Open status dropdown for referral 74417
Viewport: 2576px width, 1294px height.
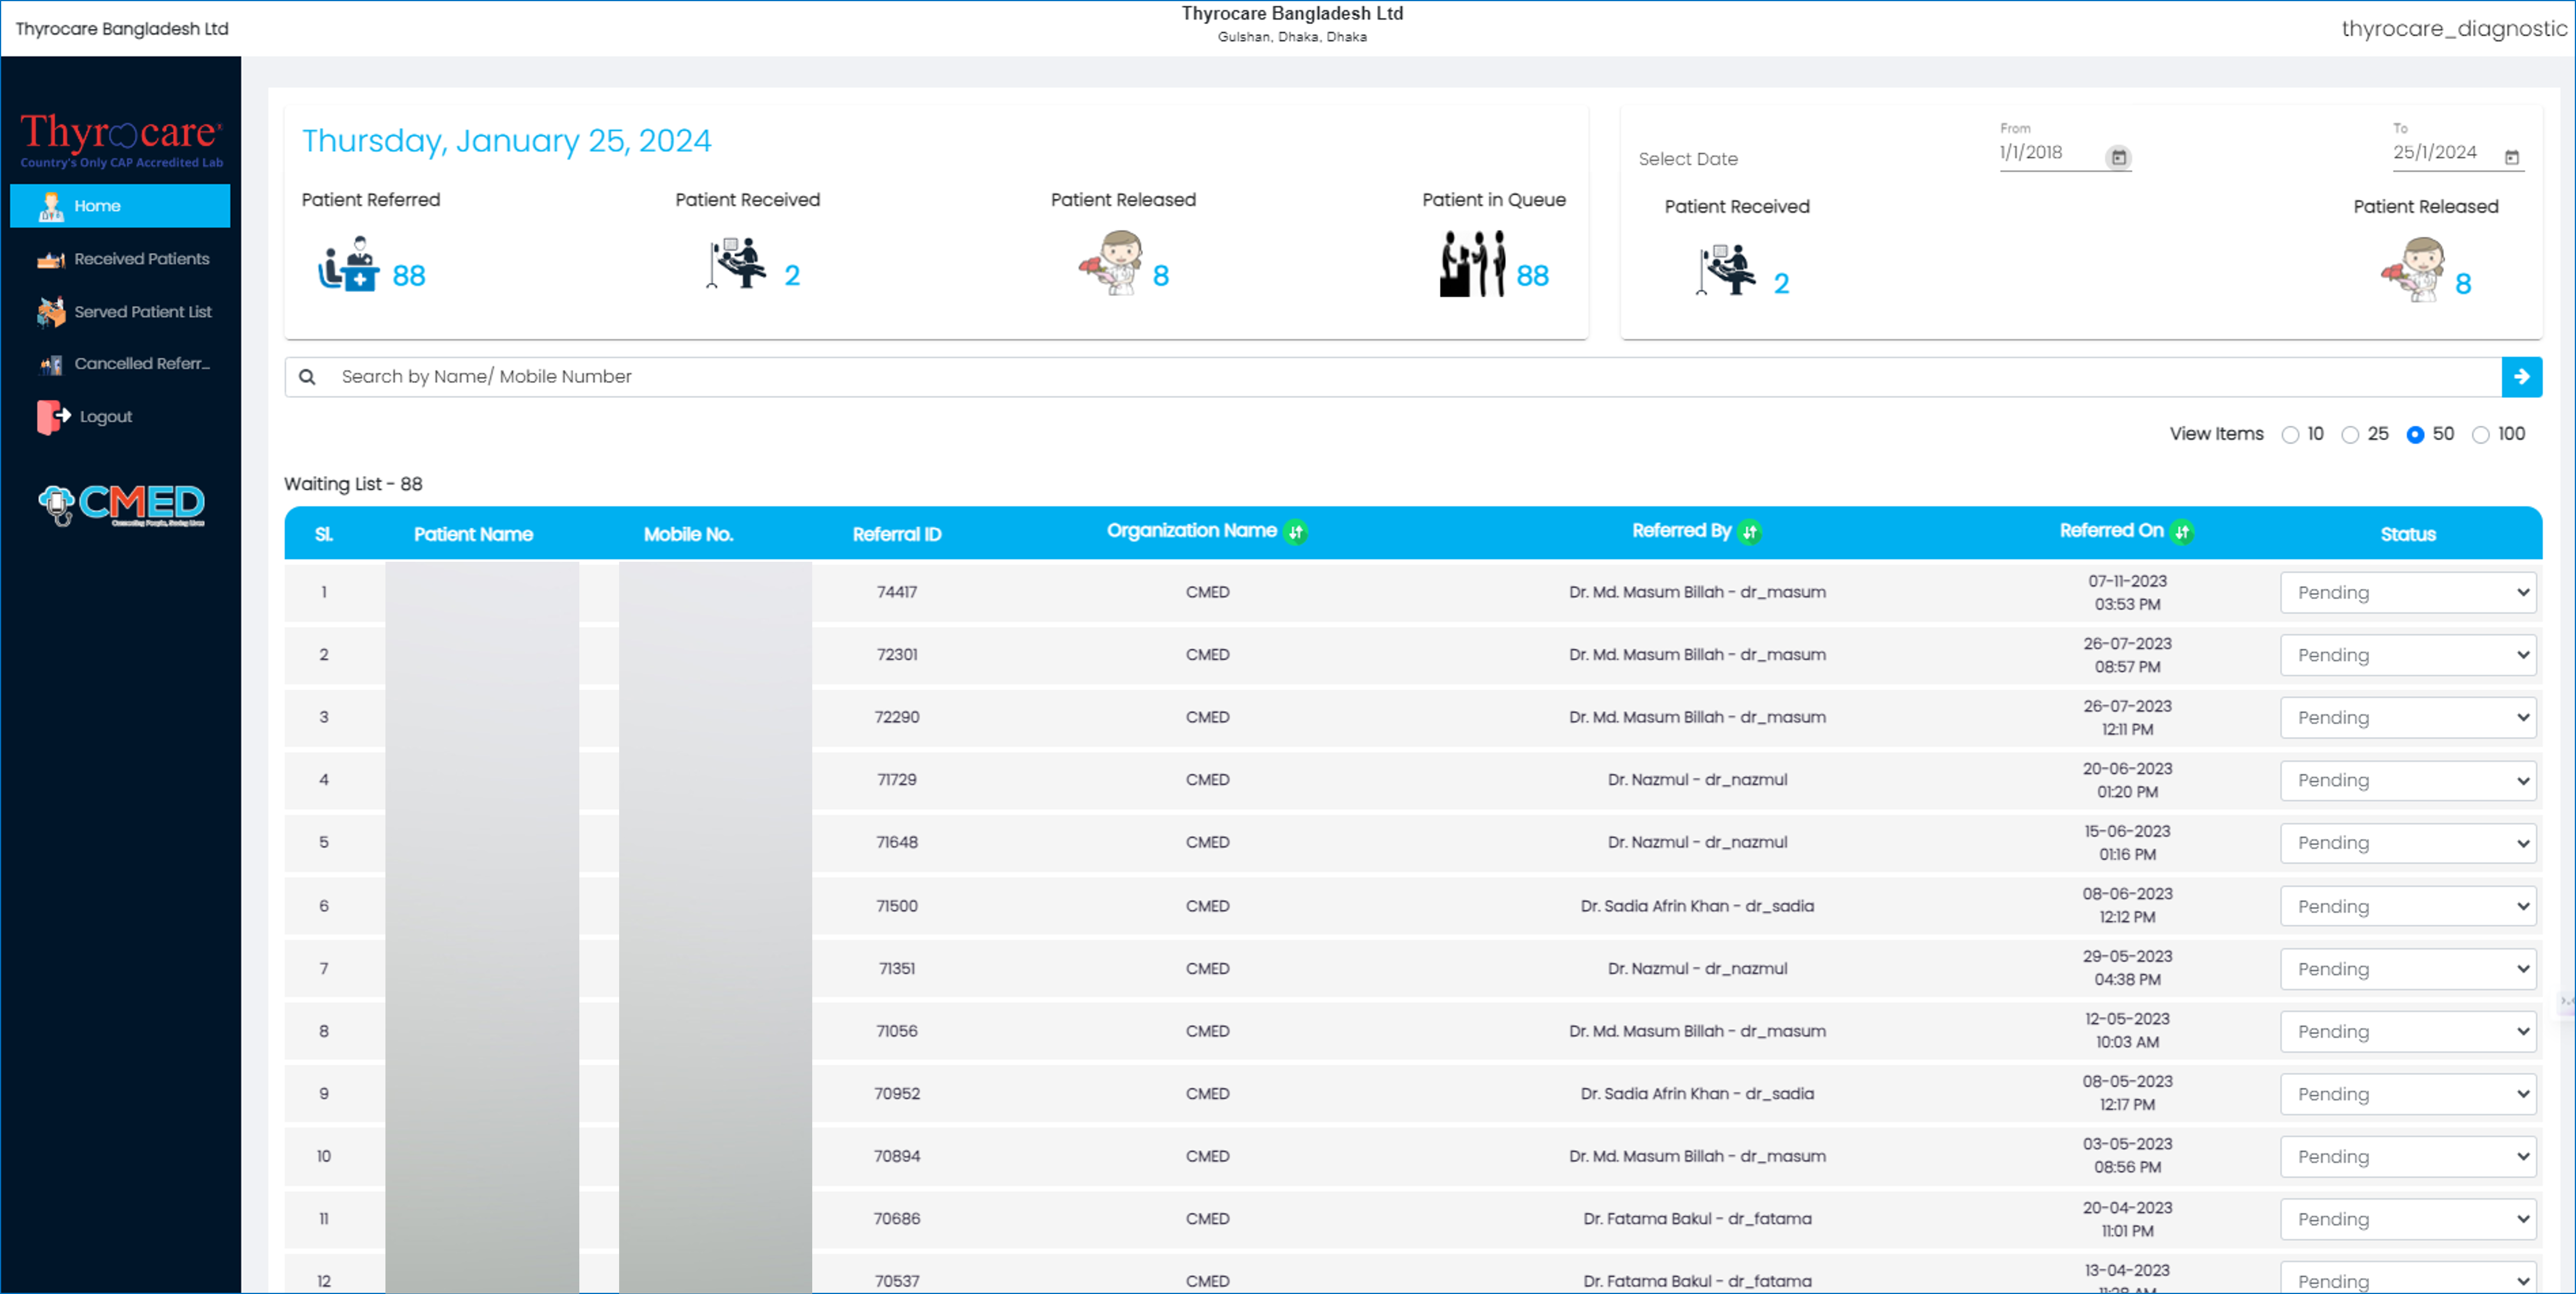2407,593
